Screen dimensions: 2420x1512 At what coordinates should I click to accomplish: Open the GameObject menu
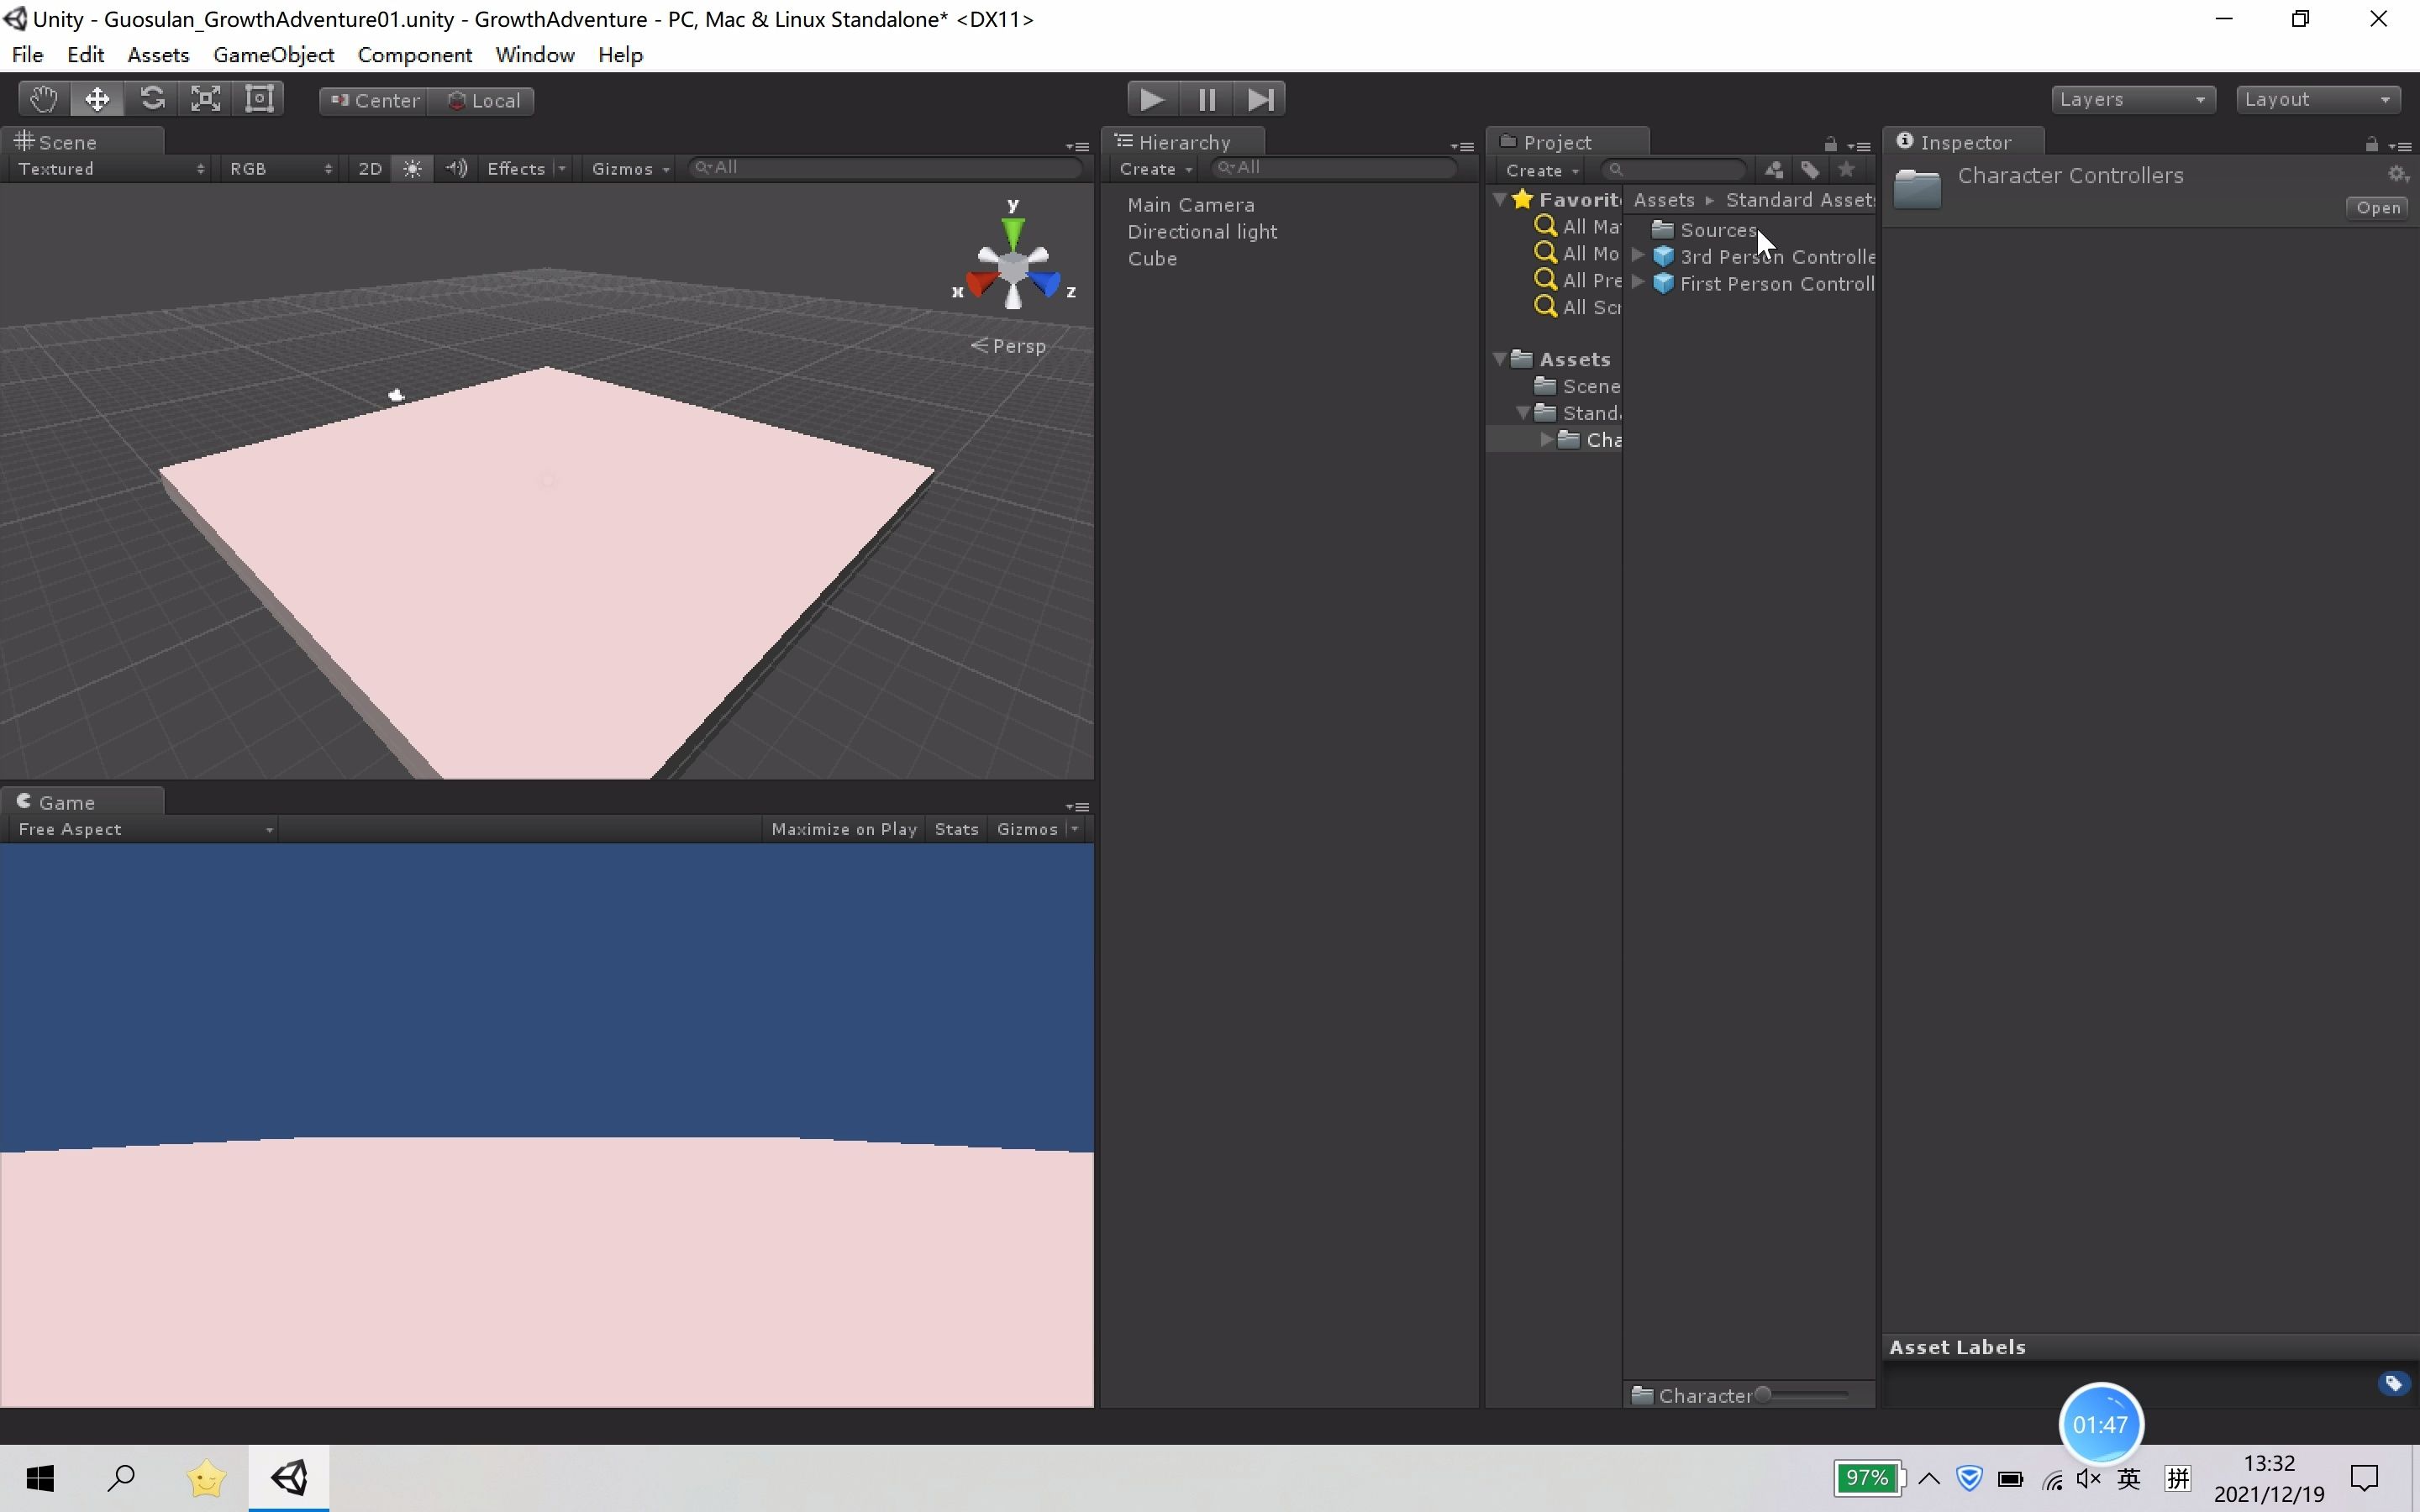(x=273, y=55)
